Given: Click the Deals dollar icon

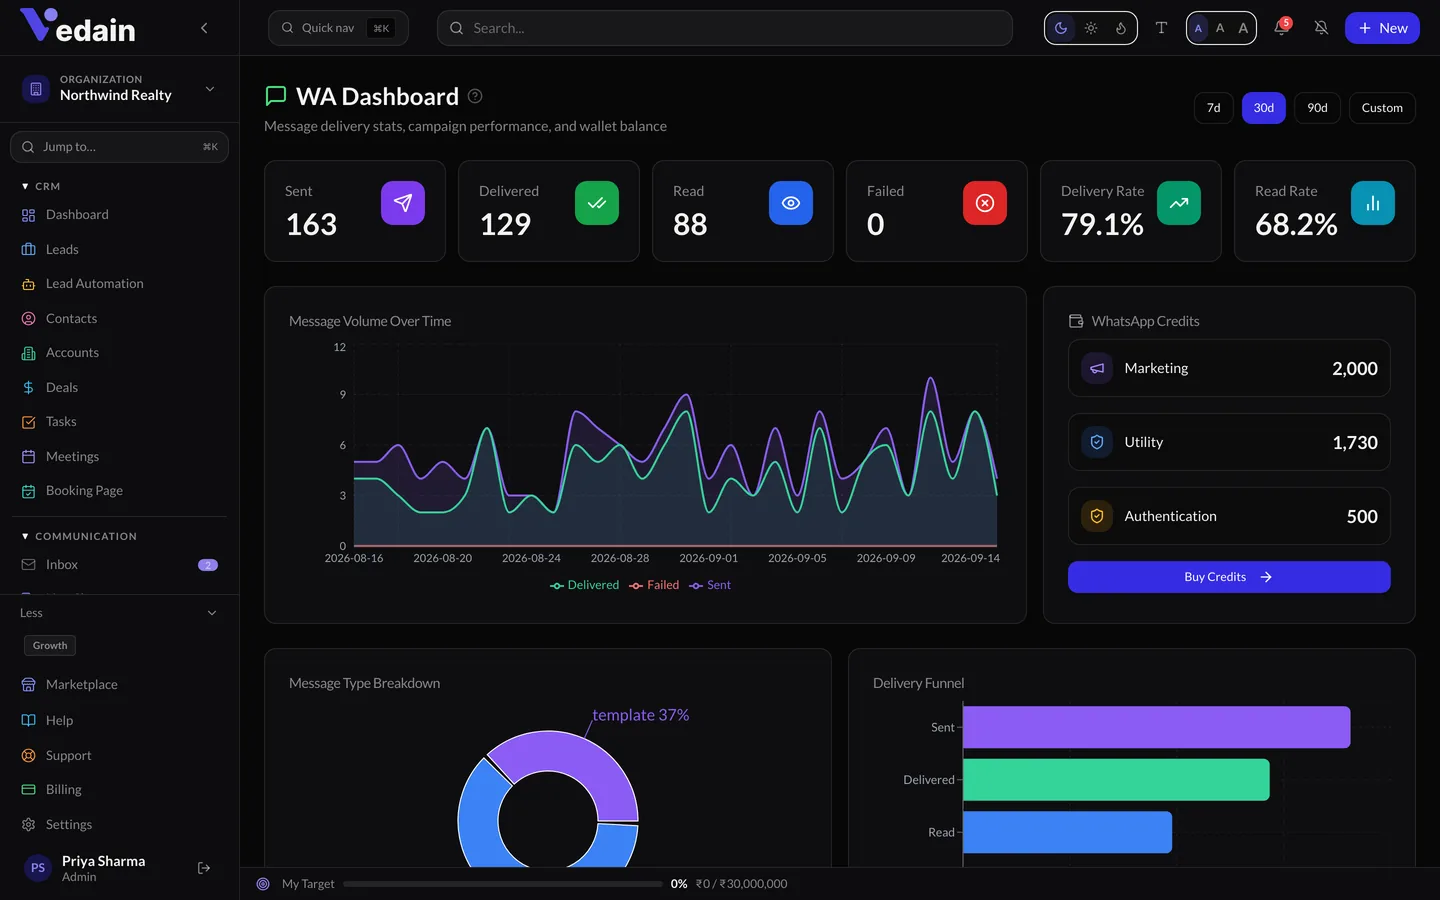Looking at the screenshot, I should pyautogui.click(x=28, y=387).
